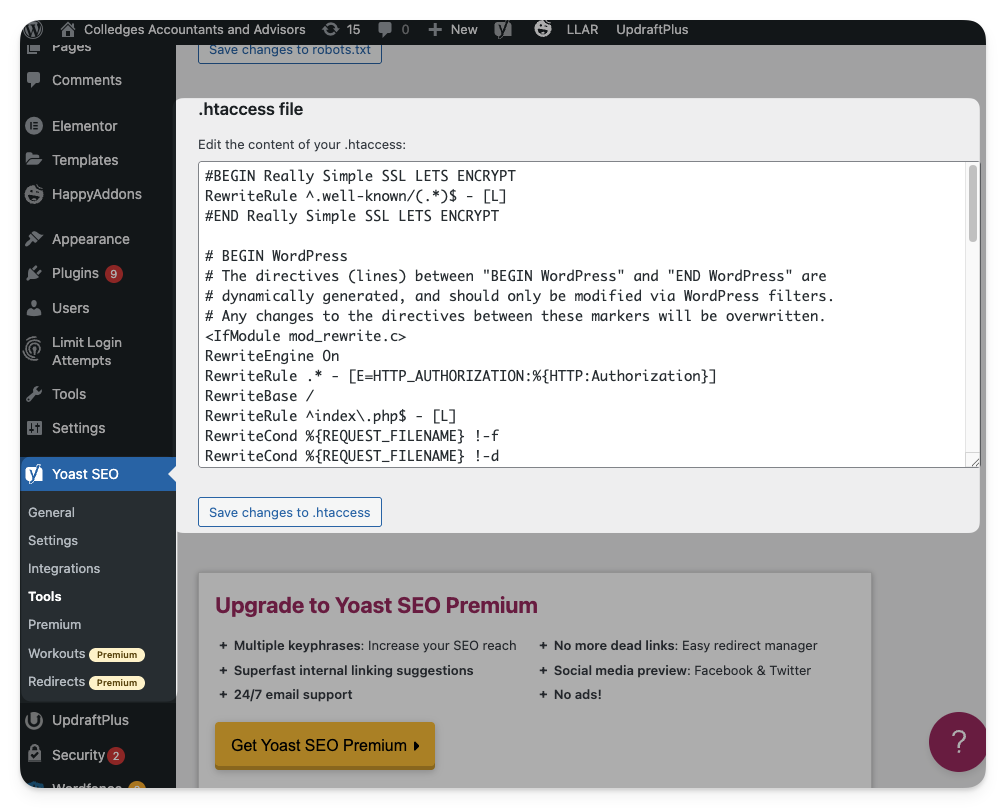1006x808 pixels.
Task: Click the Yoast icon in top admin bar
Action: [503, 29]
